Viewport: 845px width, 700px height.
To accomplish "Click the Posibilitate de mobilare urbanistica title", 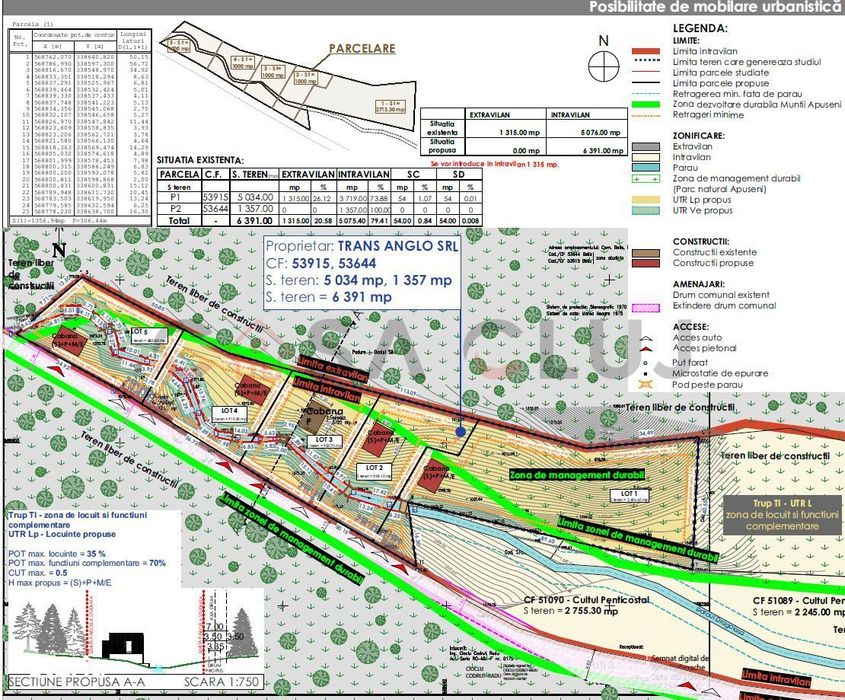I will tap(716, 7).
